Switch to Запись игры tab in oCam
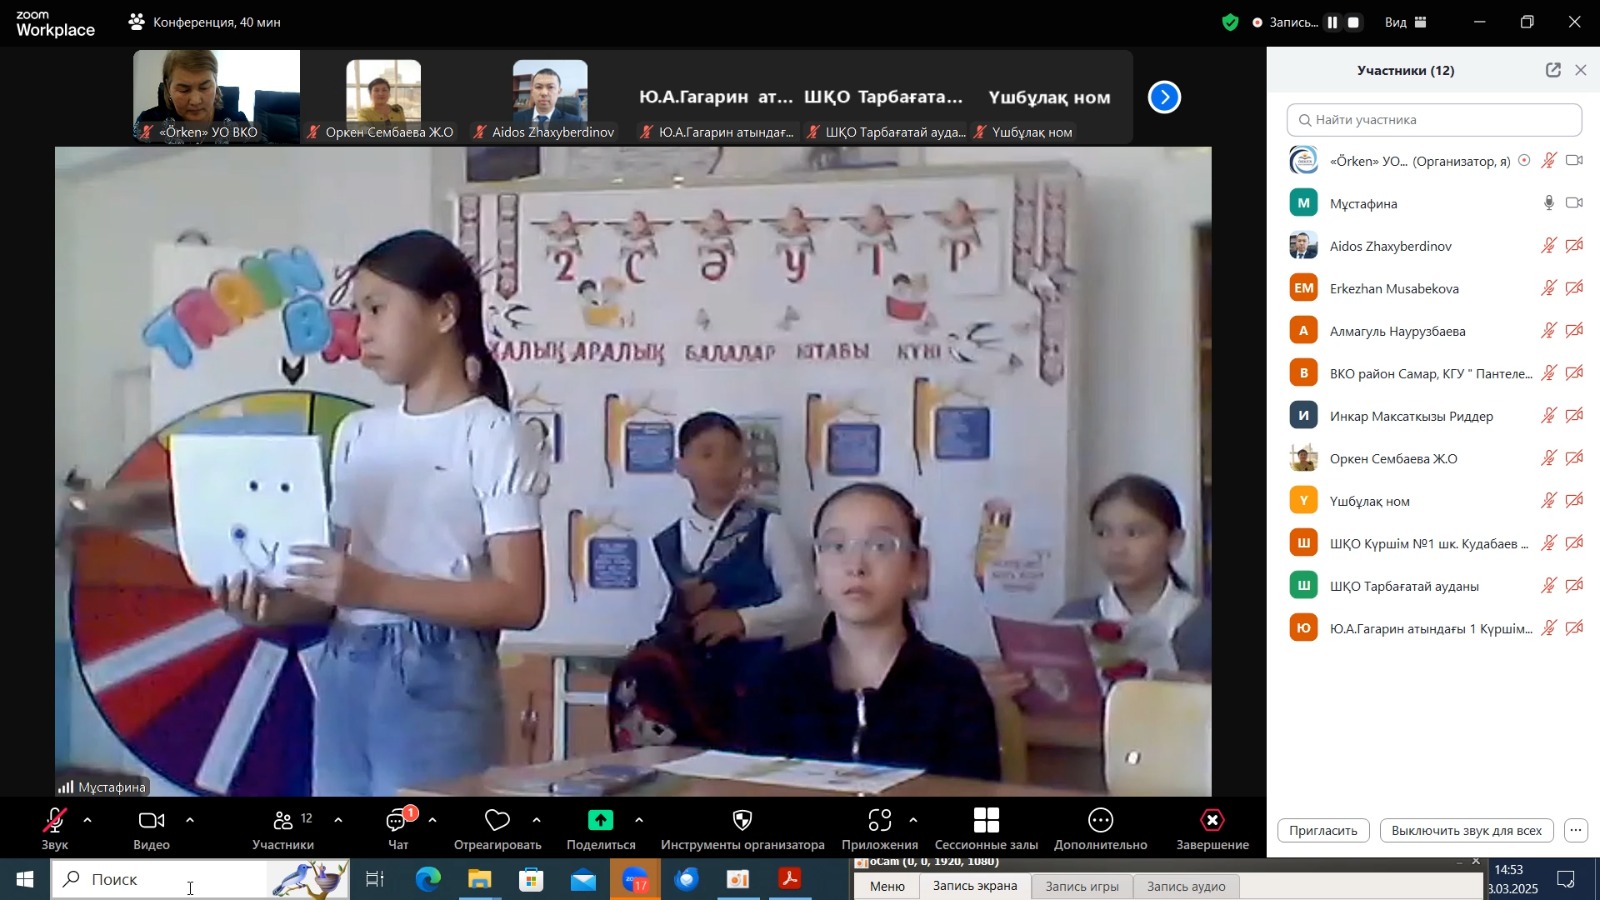 coord(1081,886)
